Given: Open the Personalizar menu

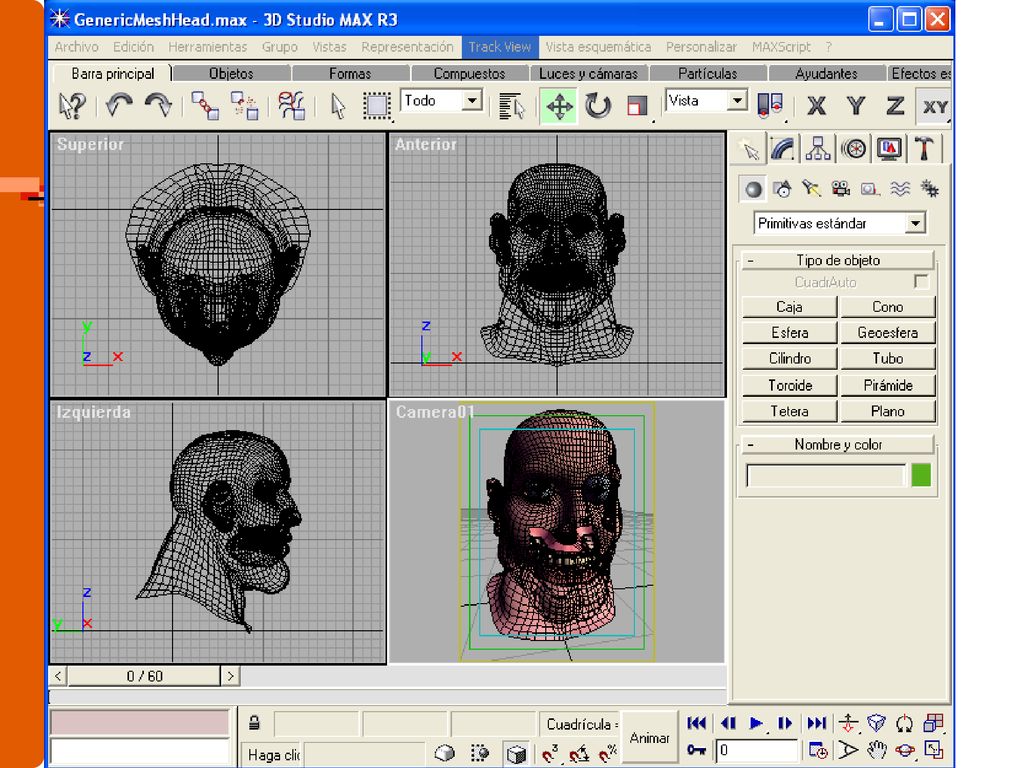Looking at the screenshot, I should click(701, 47).
